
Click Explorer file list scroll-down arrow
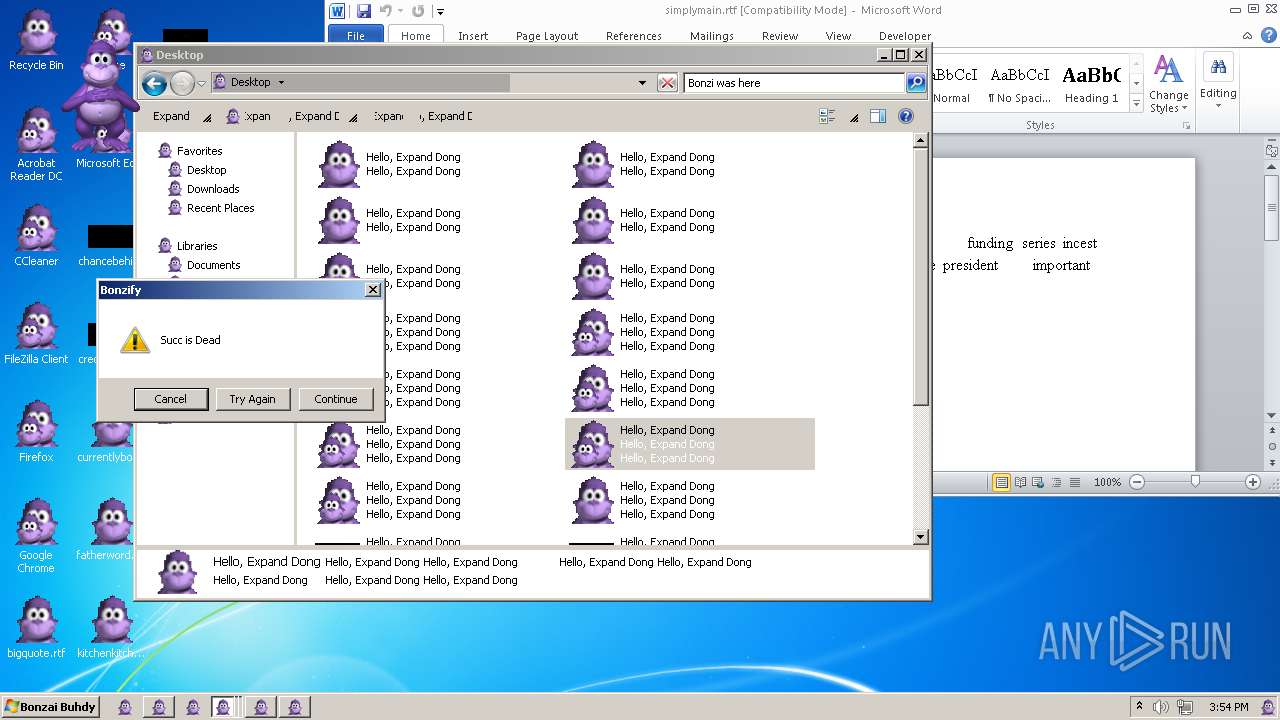921,537
